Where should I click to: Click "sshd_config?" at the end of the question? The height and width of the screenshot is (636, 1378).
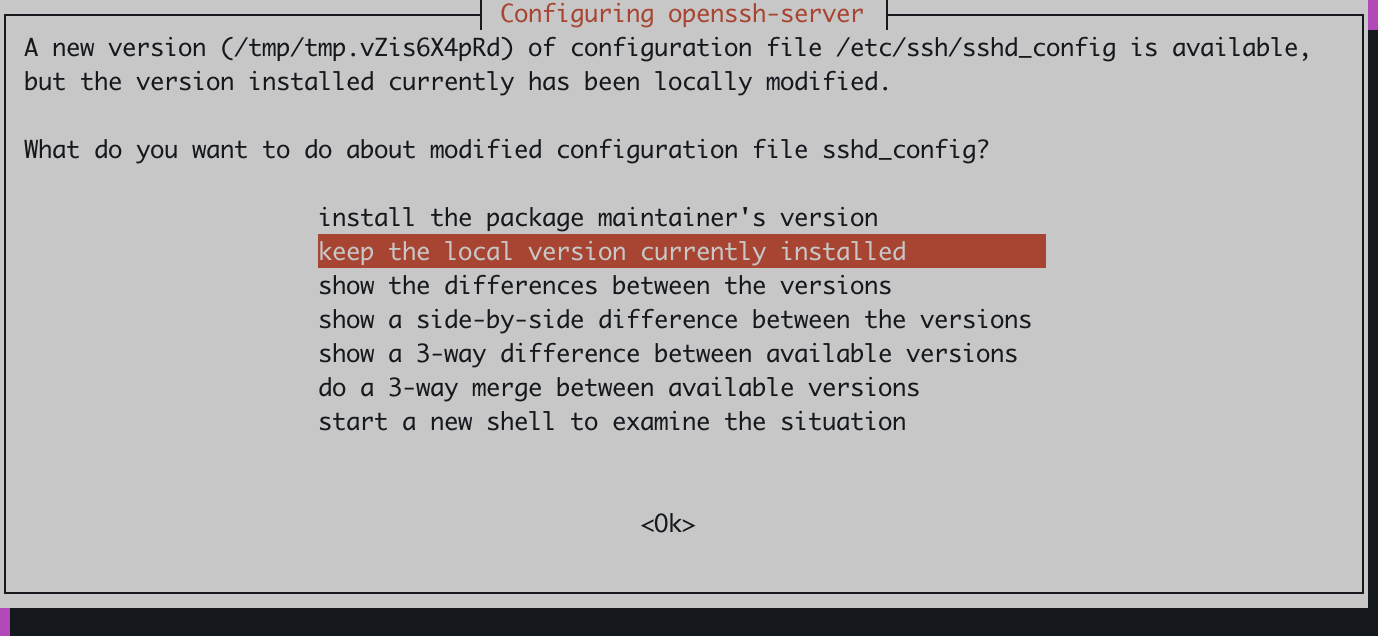click(906, 150)
